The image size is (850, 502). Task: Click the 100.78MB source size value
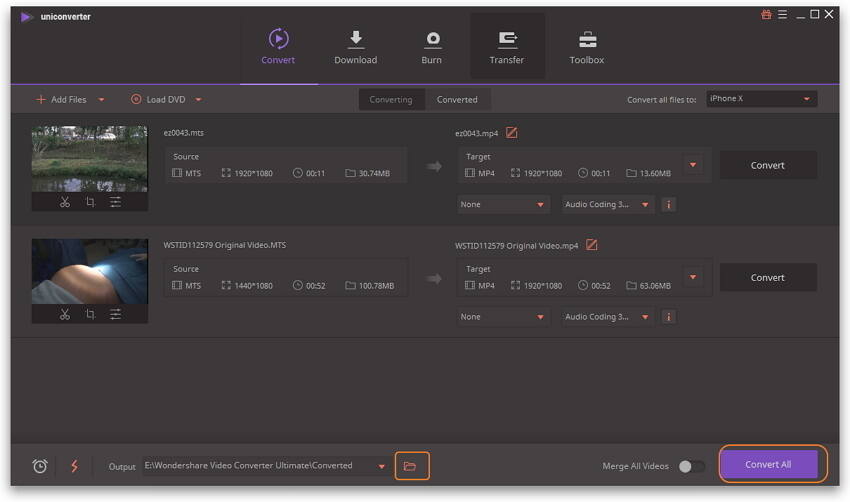(376, 286)
